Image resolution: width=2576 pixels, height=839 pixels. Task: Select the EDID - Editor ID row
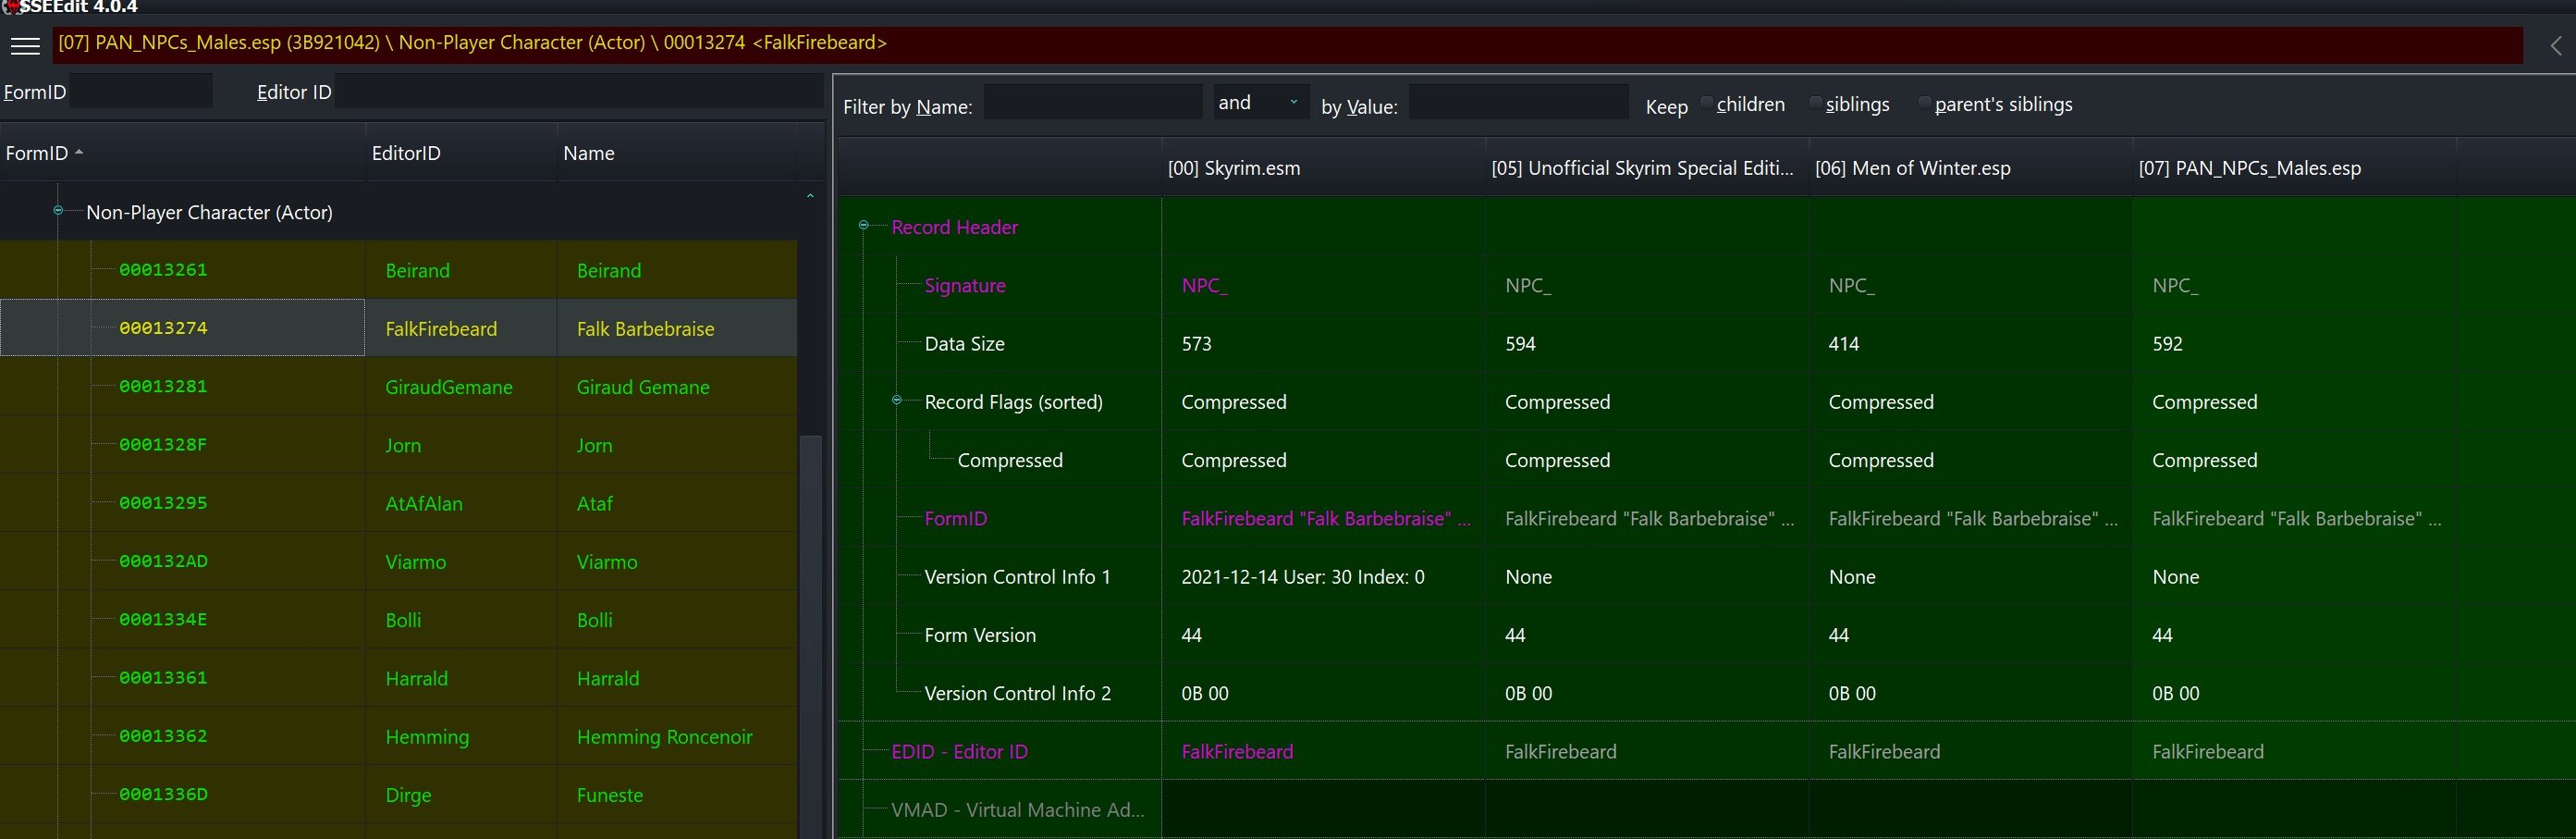[x=959, y=752]
